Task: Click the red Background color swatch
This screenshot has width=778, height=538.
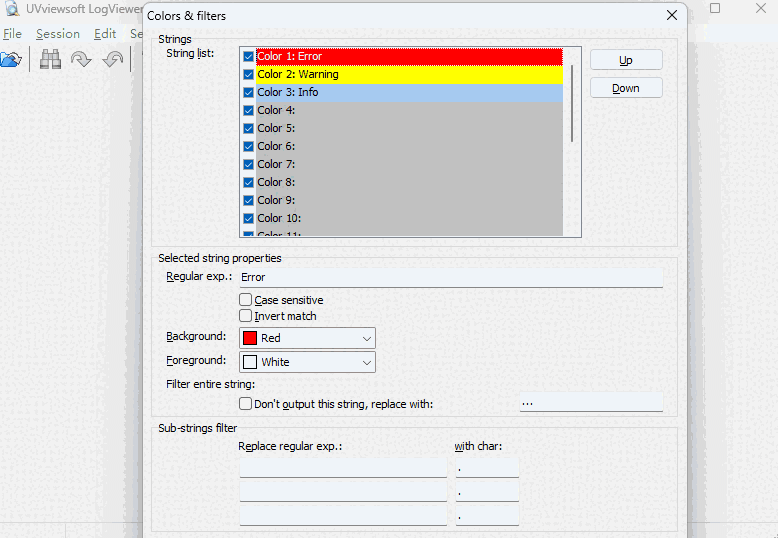Action: pyautogui.click(x=250, y=338)
